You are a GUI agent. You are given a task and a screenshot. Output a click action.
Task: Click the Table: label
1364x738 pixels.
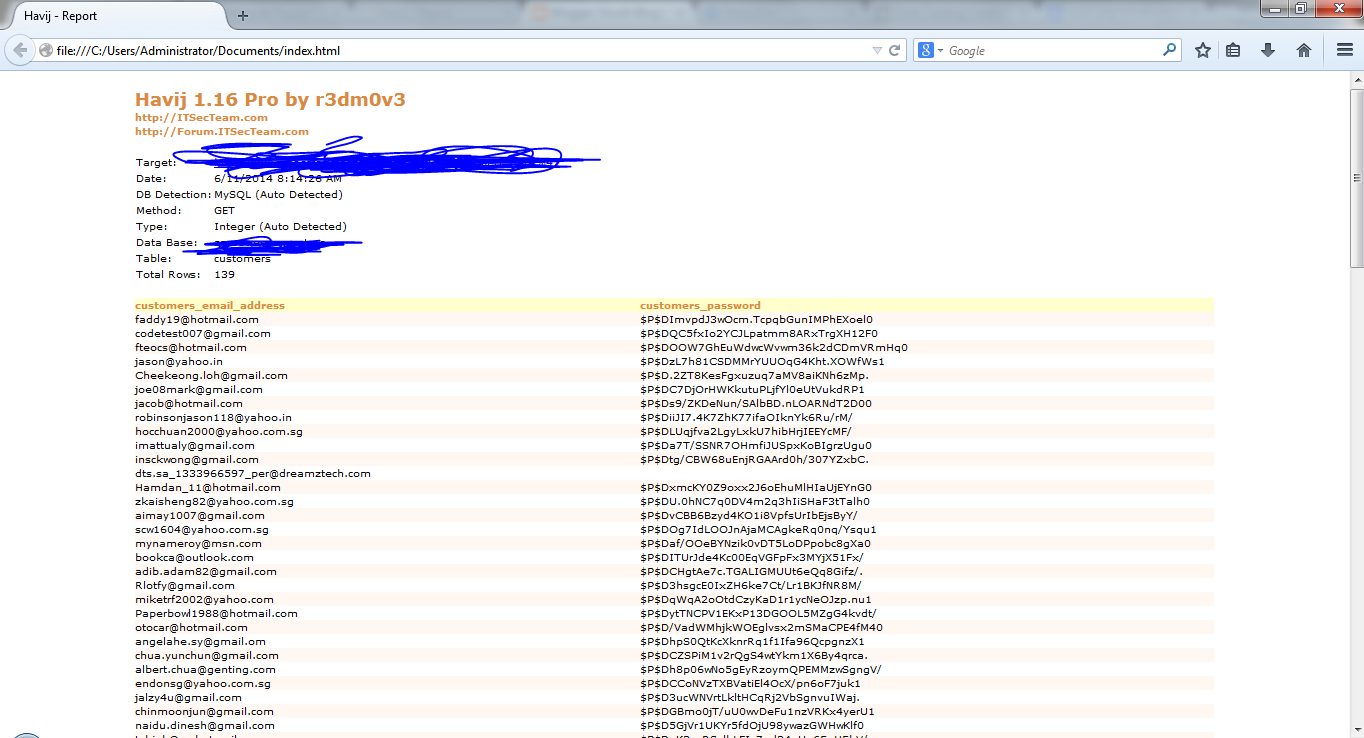(x=153, y=258)
